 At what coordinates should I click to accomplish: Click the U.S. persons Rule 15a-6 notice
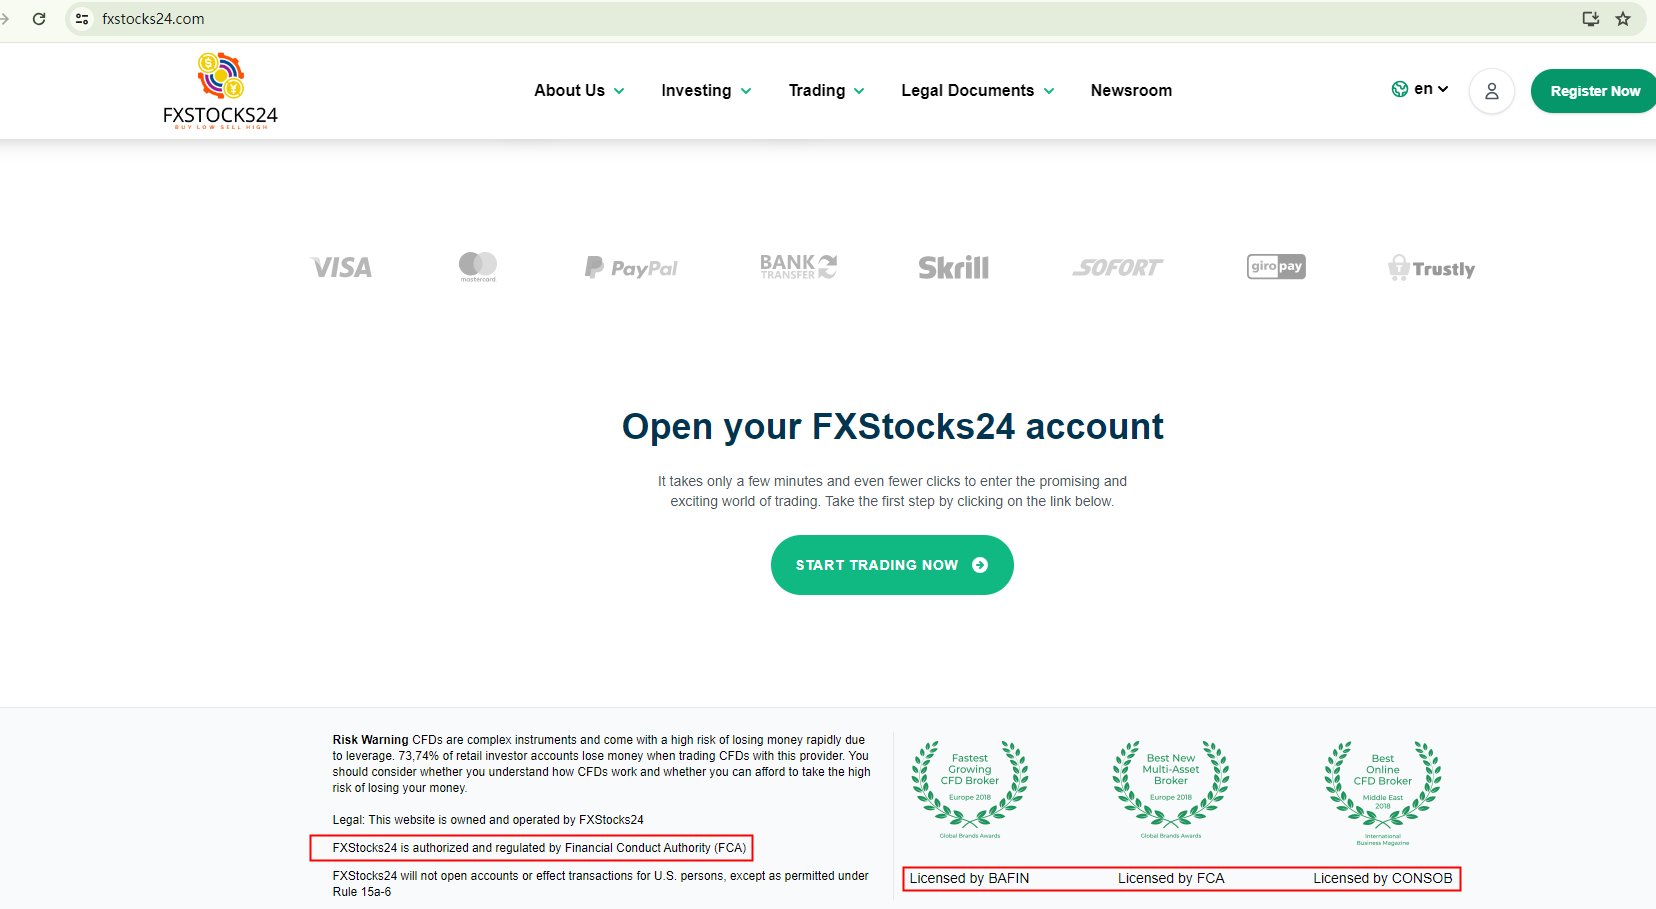(601, 884)
